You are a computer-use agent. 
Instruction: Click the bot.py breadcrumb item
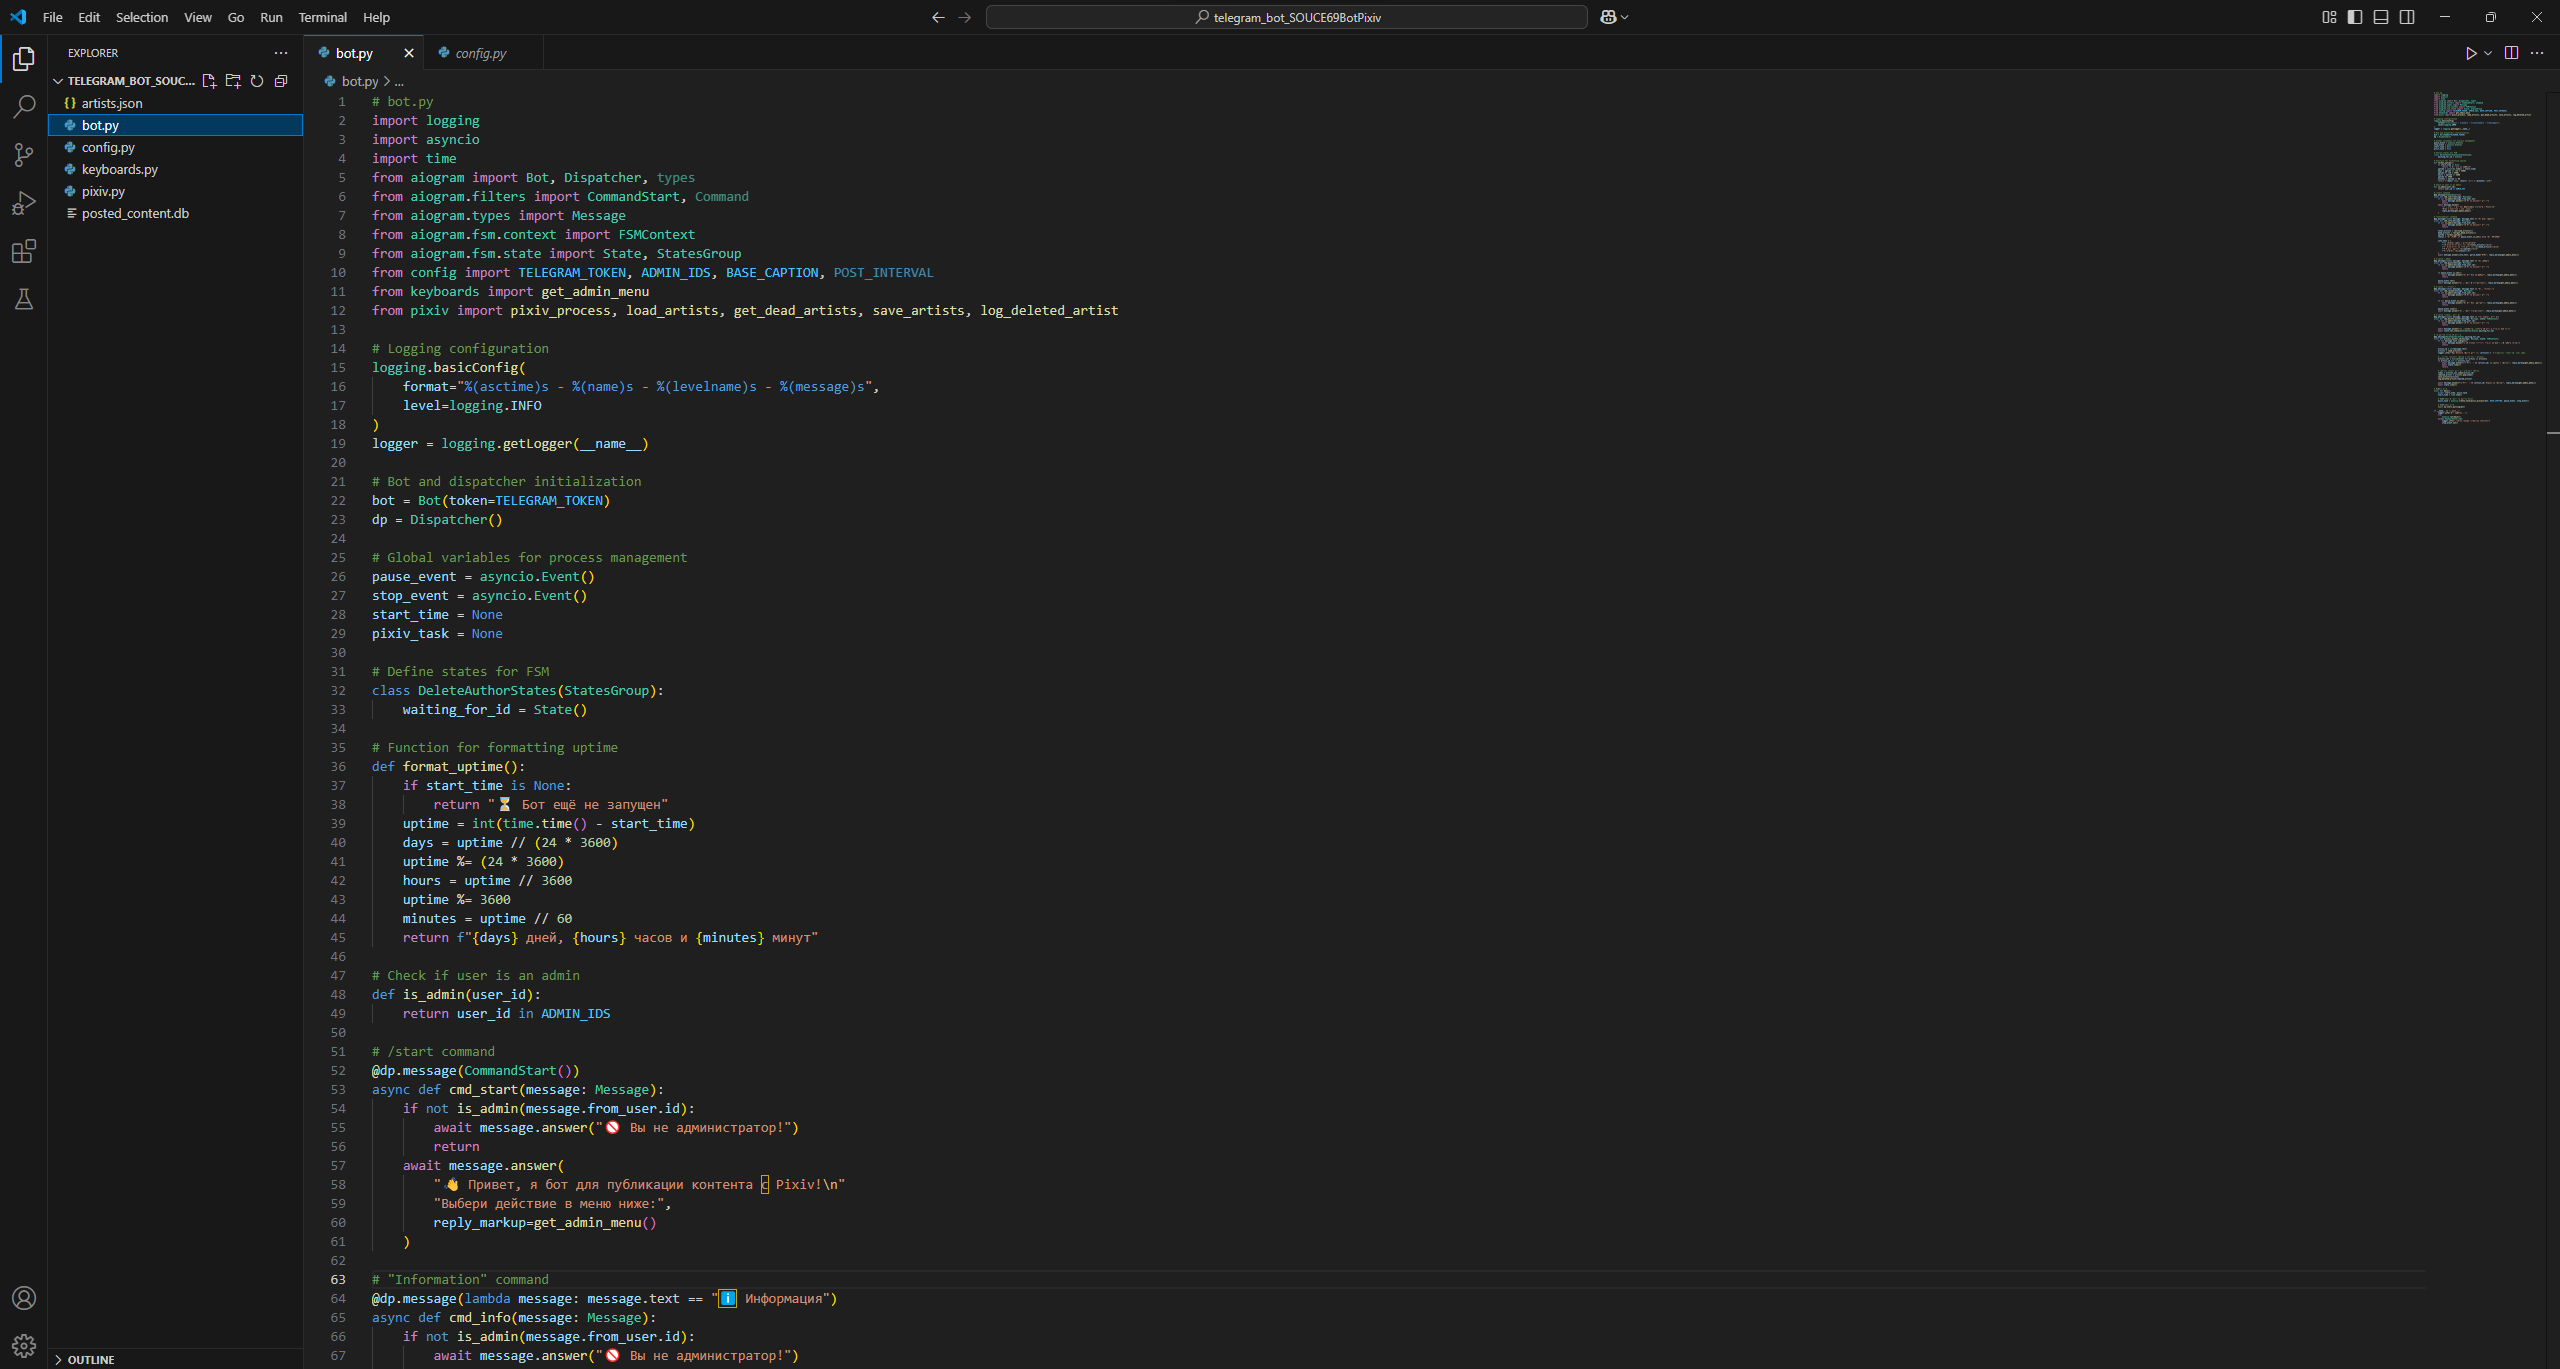pos(359,81)
